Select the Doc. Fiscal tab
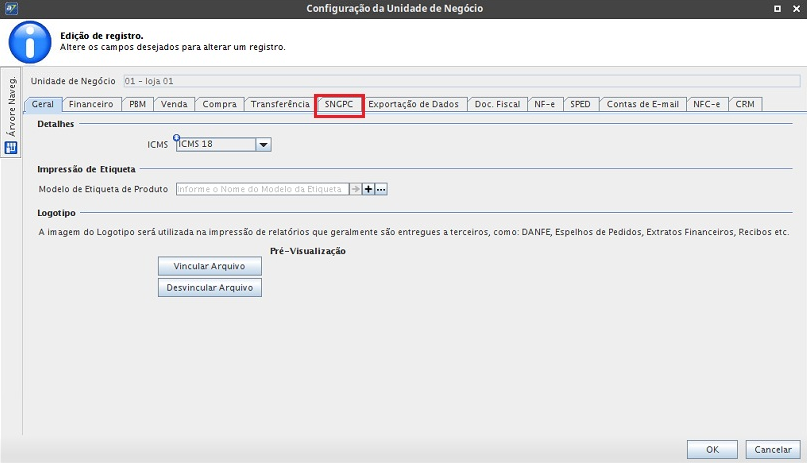This screenshot has width=807, height=463. [497, 104]
